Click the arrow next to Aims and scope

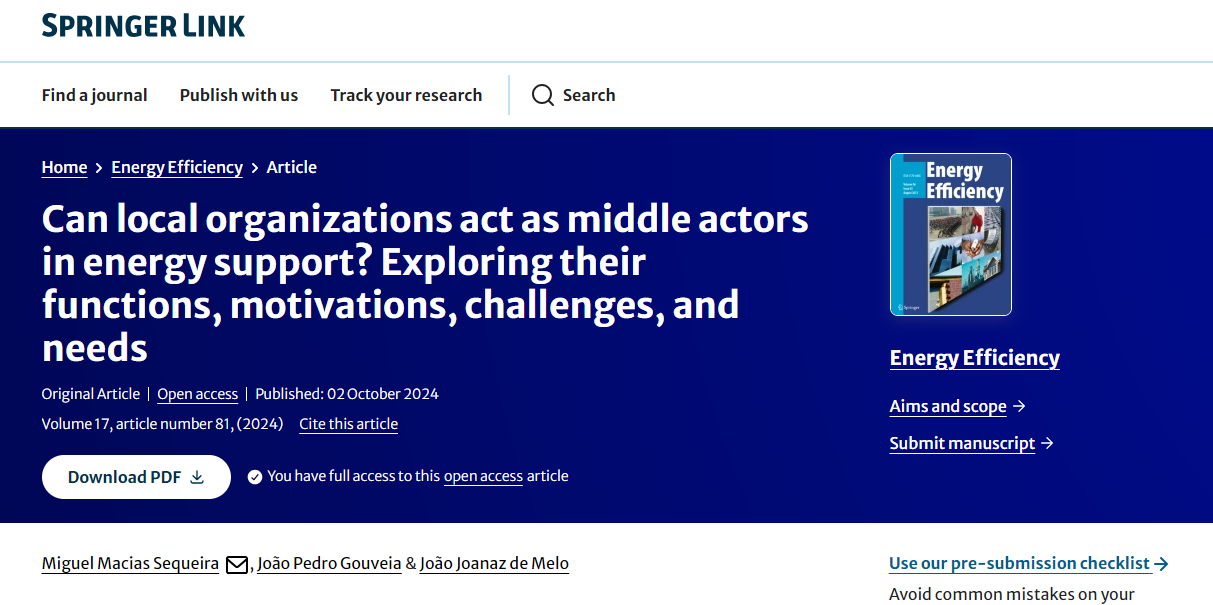point(1019,406)
